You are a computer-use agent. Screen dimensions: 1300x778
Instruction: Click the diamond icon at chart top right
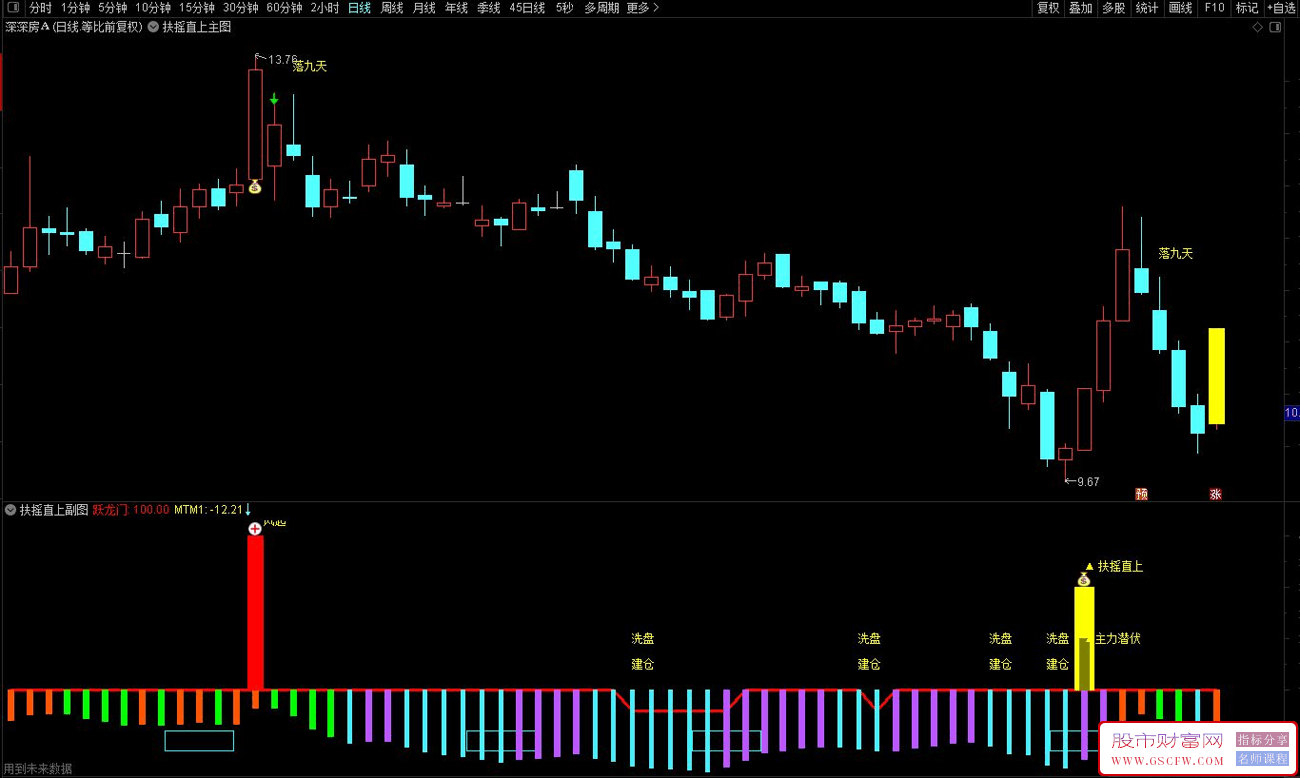pyautogui.click(x=1257, y=27)
